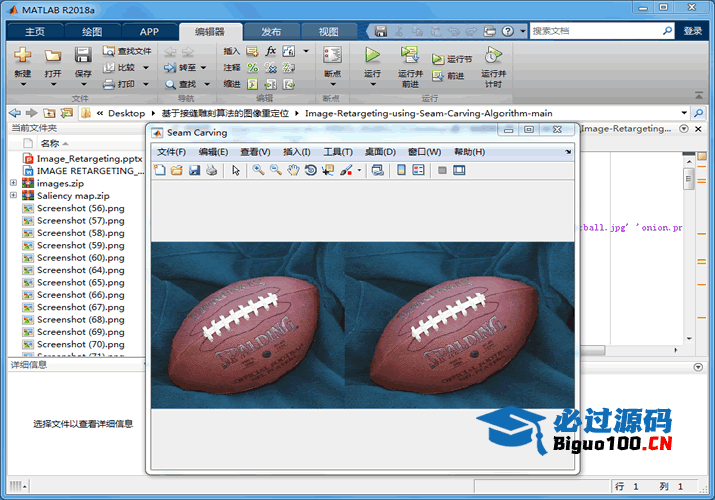
Task: Toggle the Brush data tool
Action: click(x=345, y=170)
